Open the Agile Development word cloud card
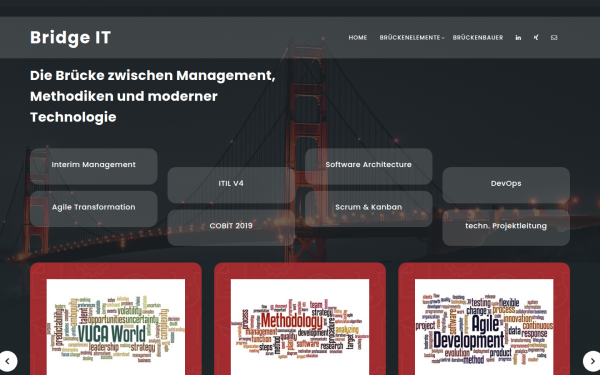 pyautogui.click(x=484, y=319)
